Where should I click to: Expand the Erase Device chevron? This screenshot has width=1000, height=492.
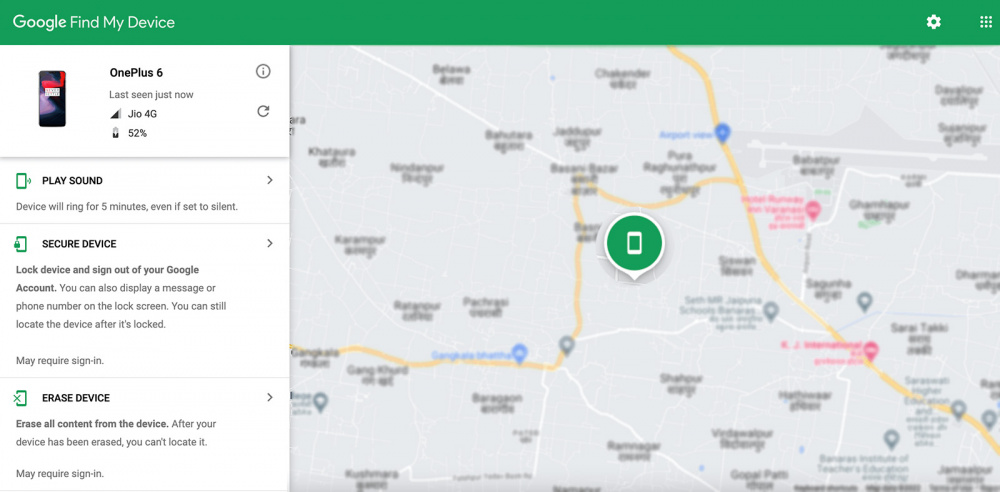(x=270, y=398)
